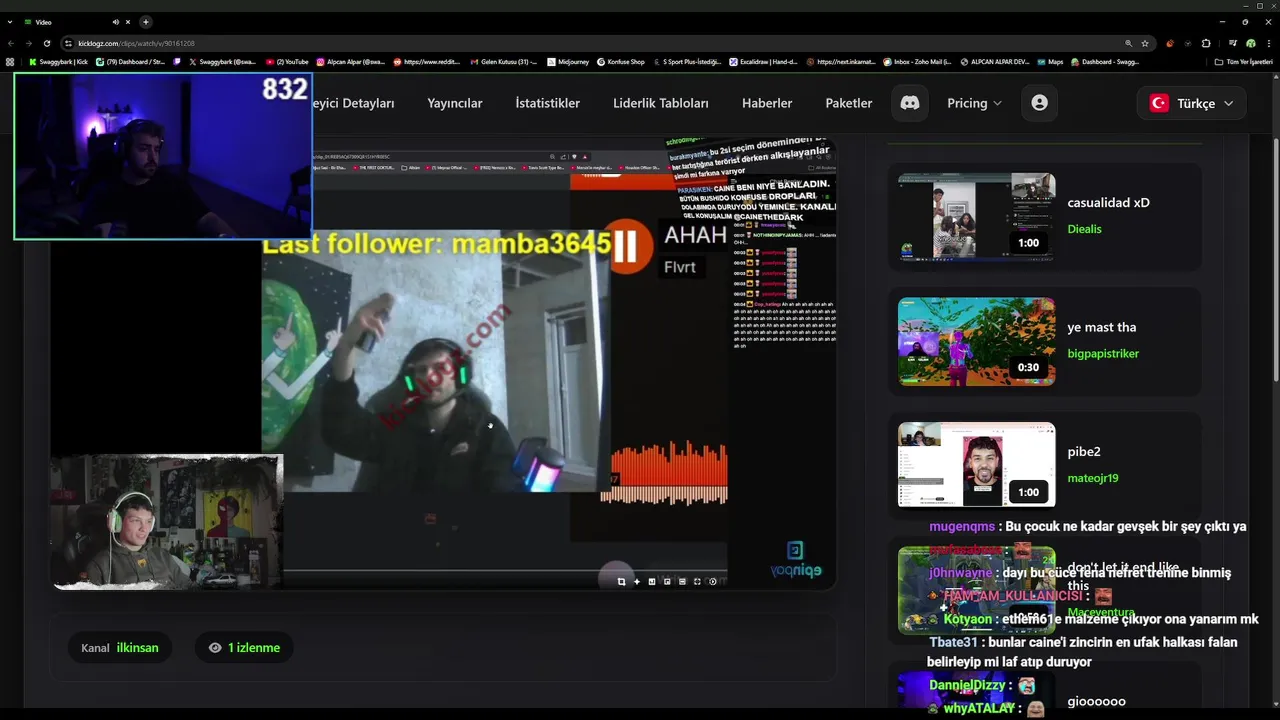Open the 'Swaggybark | Kick' bookmark
Viewport: 1280px width, 720px height.
pos(59,62)
